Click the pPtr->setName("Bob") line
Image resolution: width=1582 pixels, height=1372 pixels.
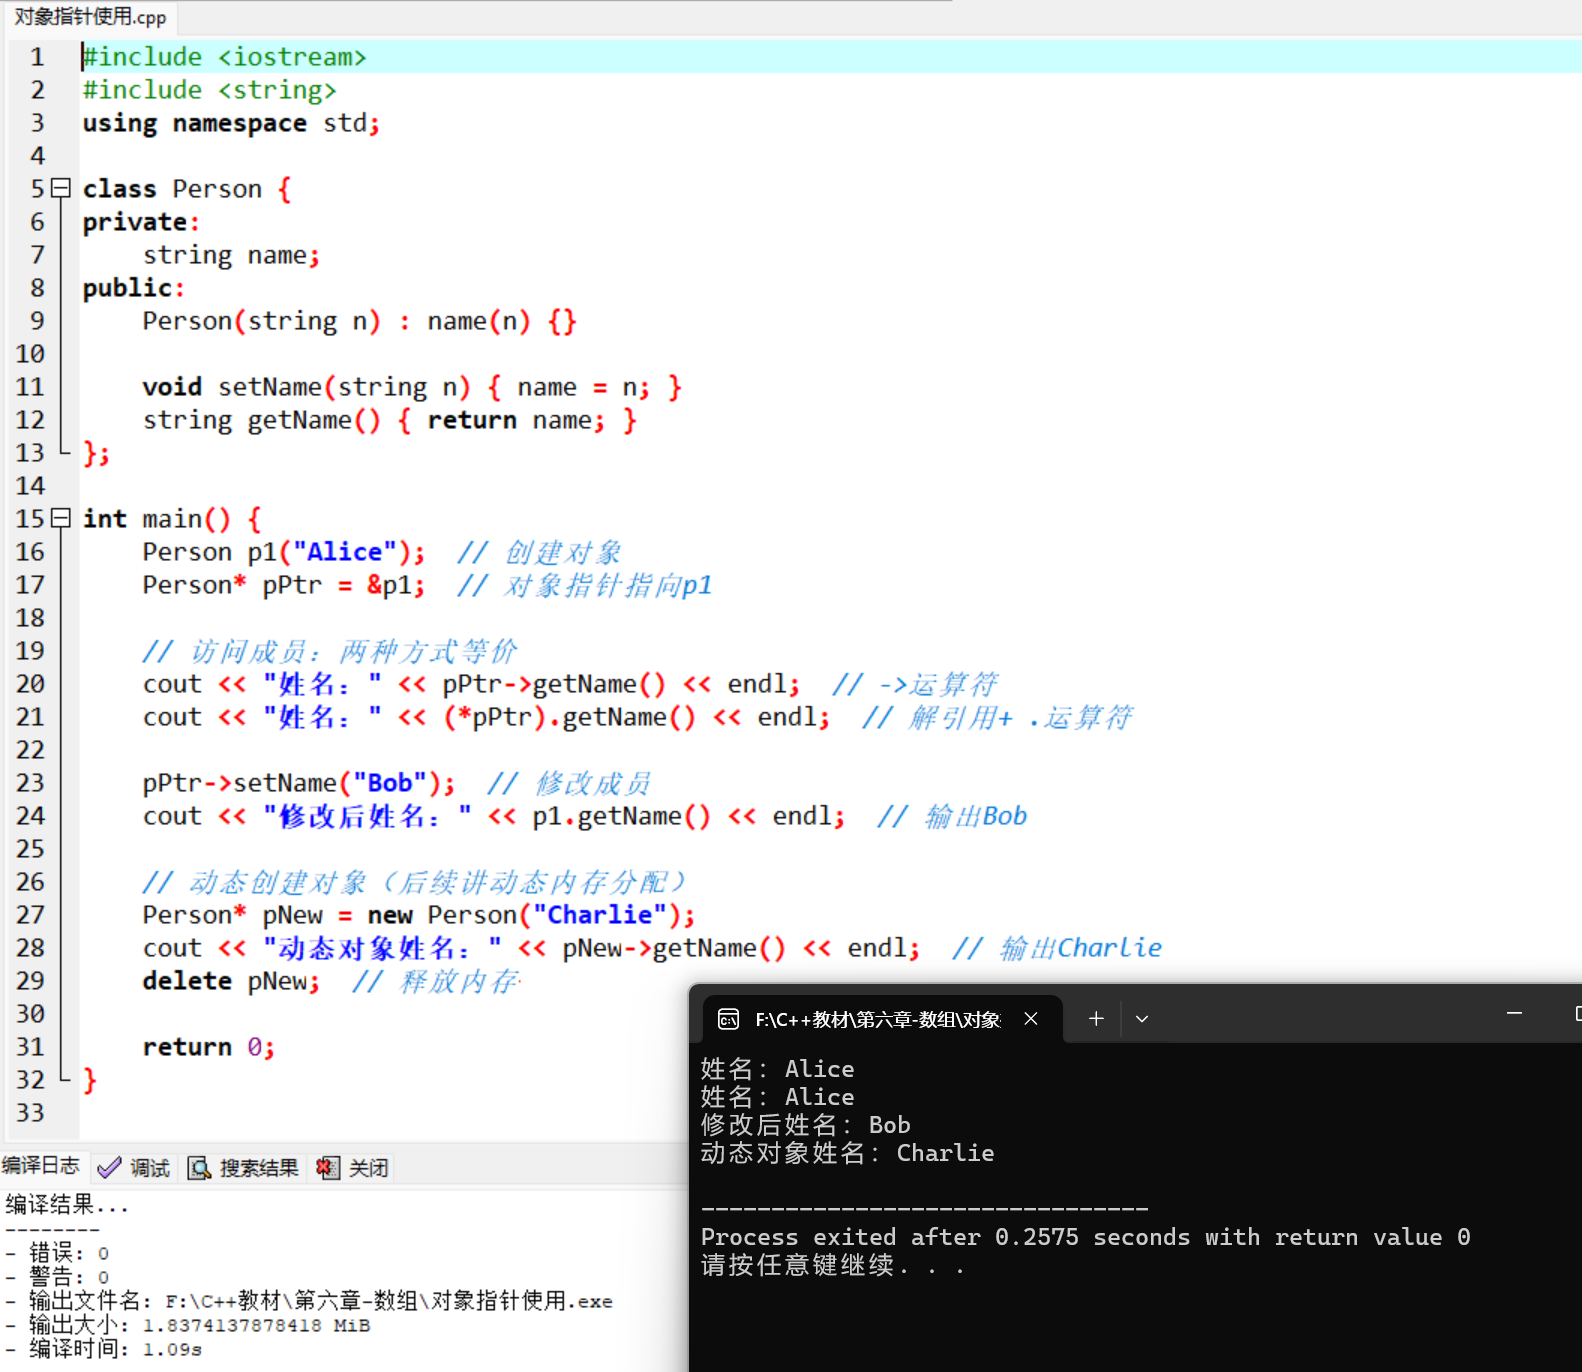[x=299, y=783]
